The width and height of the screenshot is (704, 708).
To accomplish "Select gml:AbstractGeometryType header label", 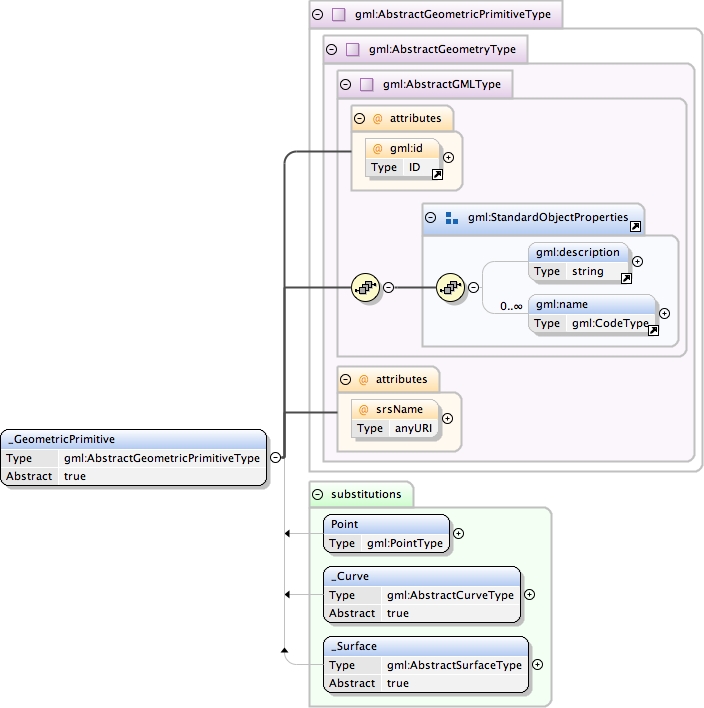I will [x=442, y=50].
